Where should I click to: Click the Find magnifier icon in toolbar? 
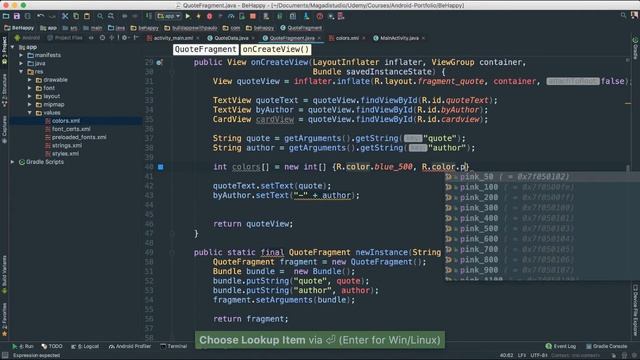point(100,16)
